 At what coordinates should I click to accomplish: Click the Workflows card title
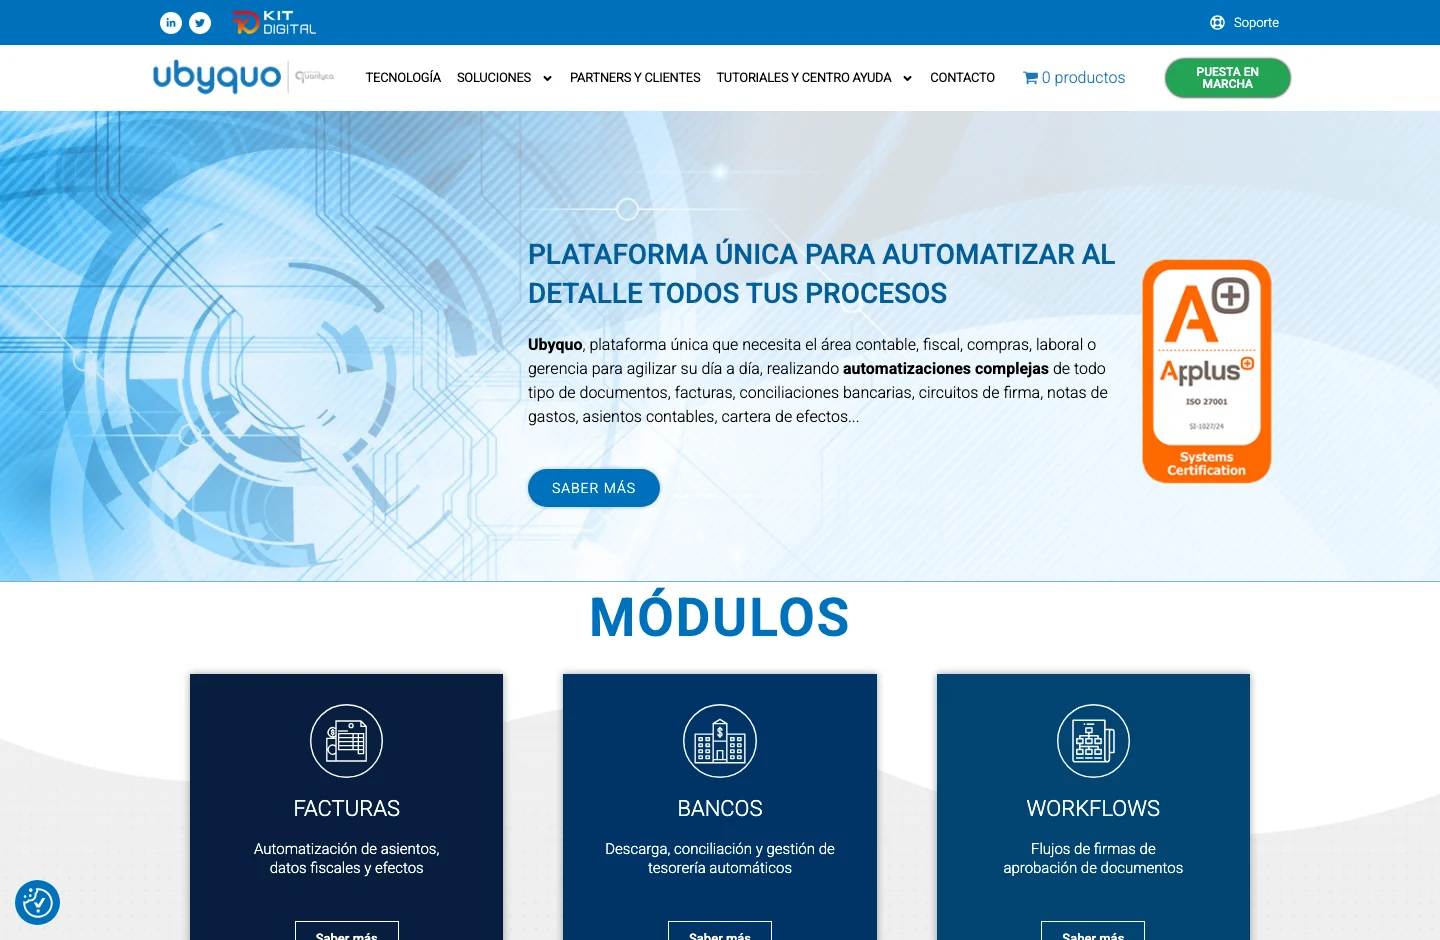1093,808
